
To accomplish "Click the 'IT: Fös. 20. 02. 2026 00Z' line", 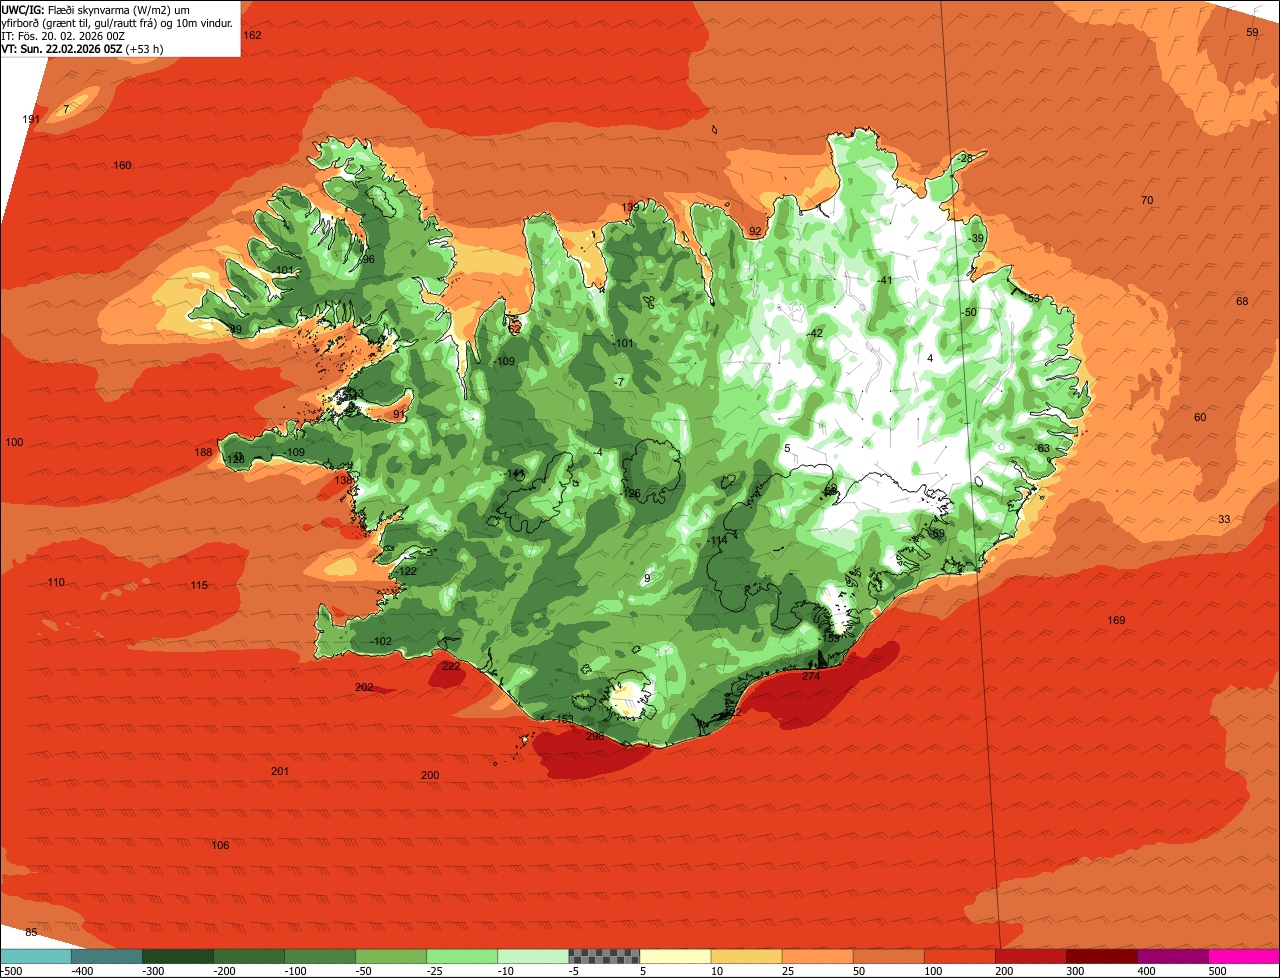I will tap(61, 35).
